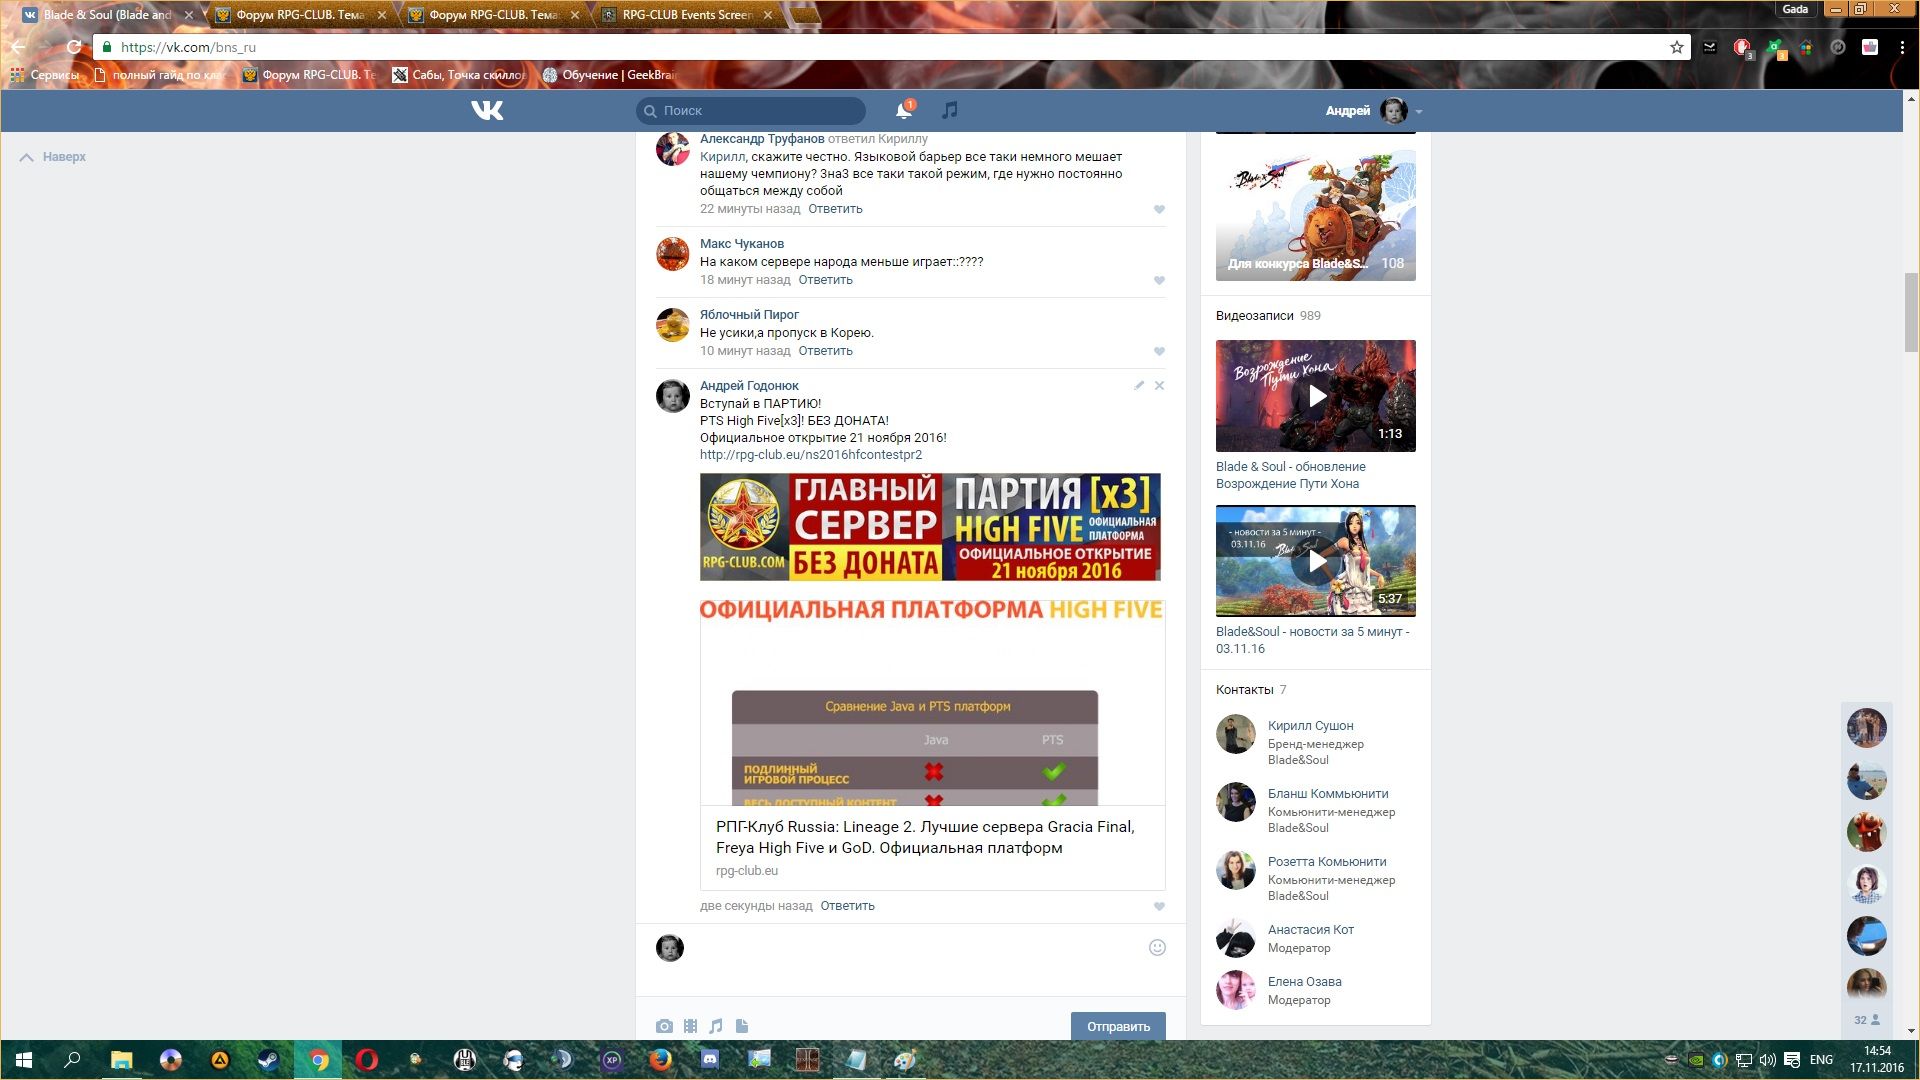Attach photo with camera icon
This screenshot has height=1080, width=1920.
coord(664,1026)
